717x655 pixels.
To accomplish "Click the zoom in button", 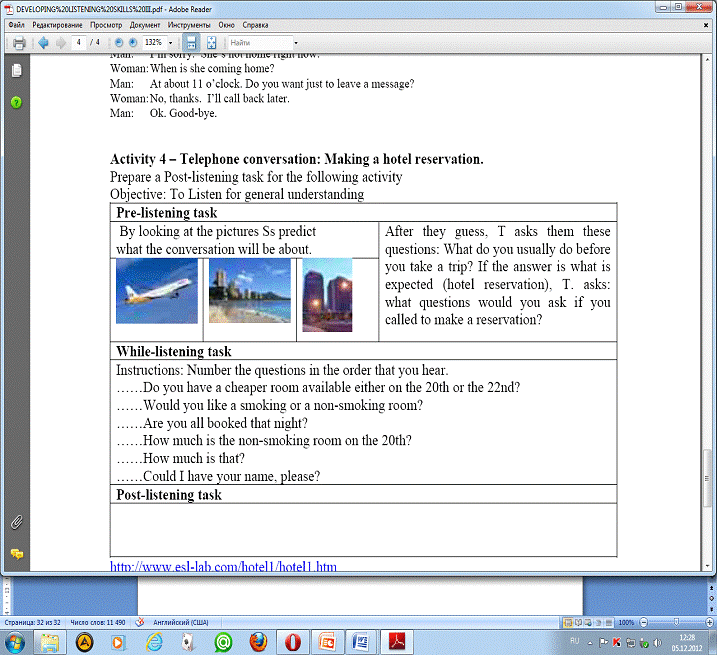I will tap(133, 43).
